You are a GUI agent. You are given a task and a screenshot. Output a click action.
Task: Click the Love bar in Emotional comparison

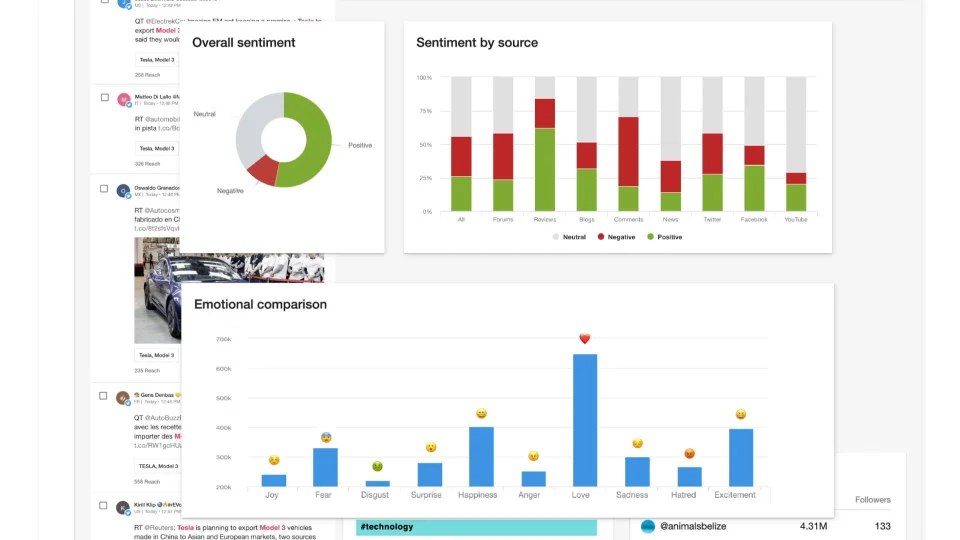(x=585, y=420)
